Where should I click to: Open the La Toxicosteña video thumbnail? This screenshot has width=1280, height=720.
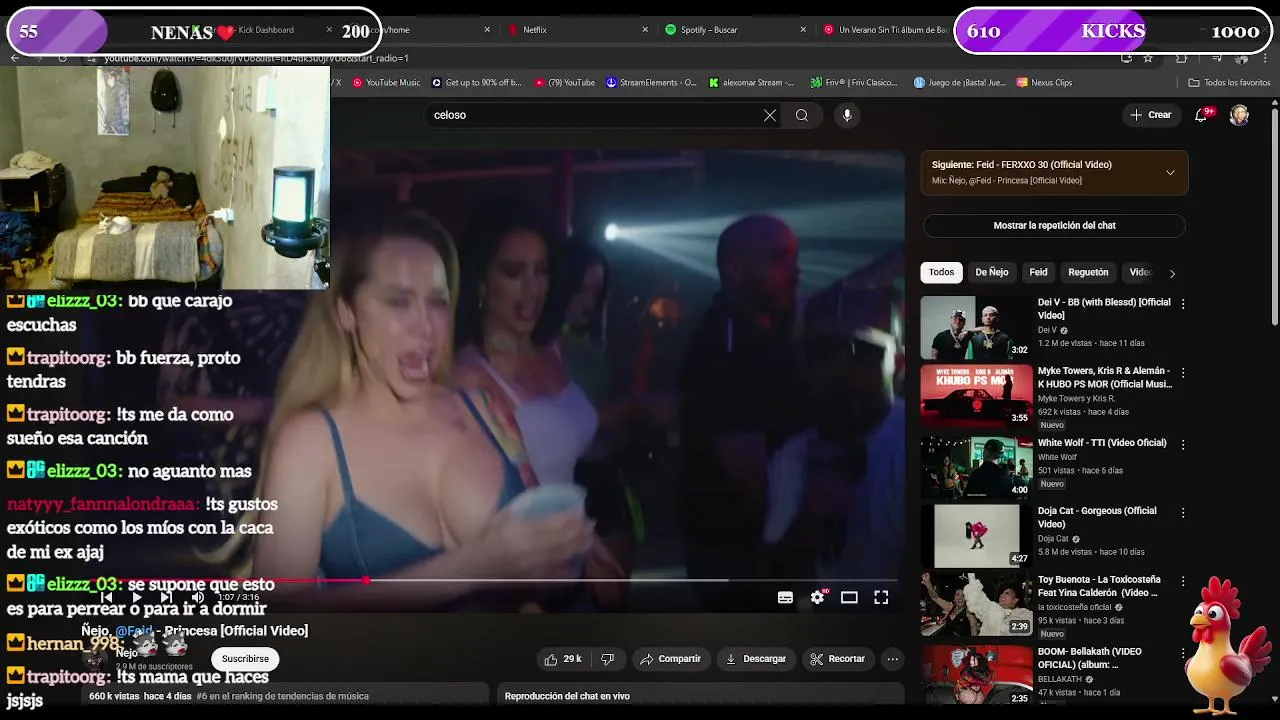point(976,605)
